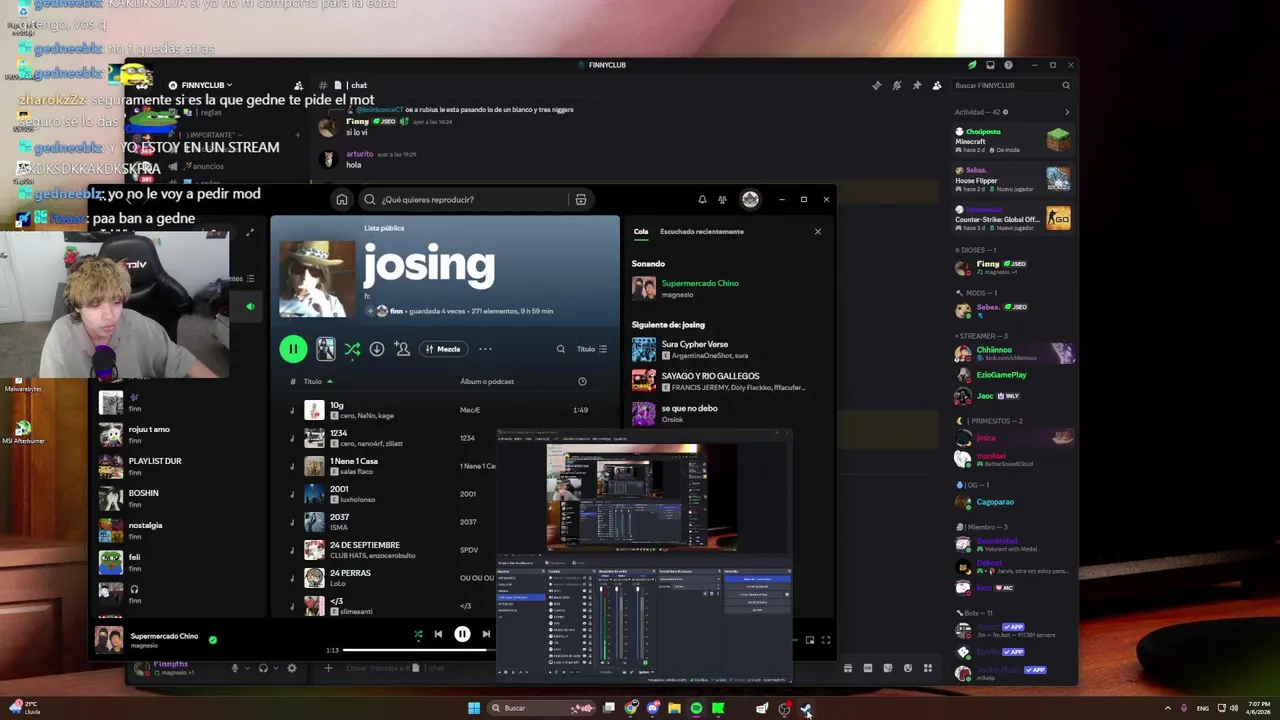Screen dimensions: 1280x720
Task: Open Discord help icon
Action: [x=1009, y=65]
